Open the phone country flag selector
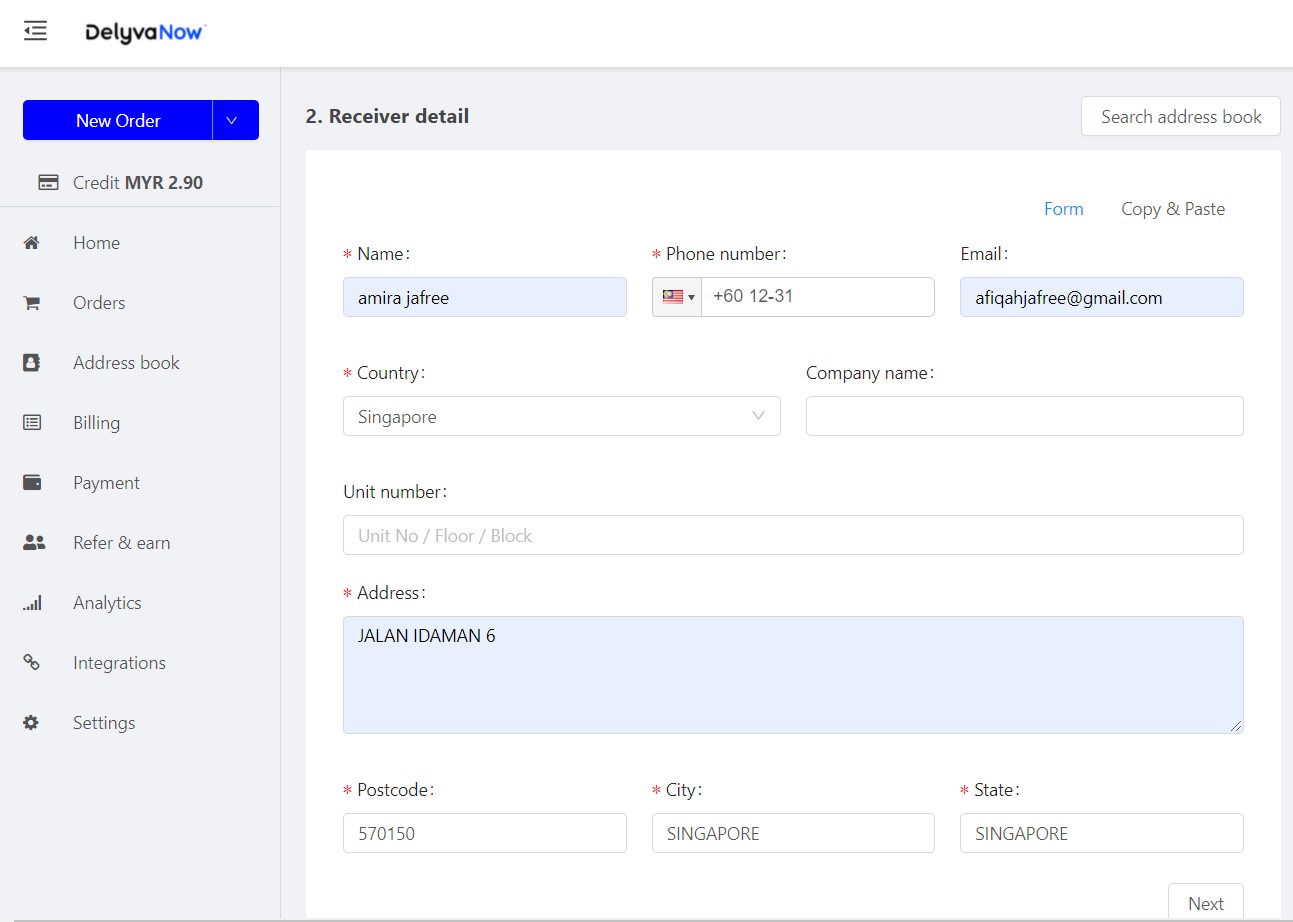Screen dimensions: 1293x922 point(677,297)
